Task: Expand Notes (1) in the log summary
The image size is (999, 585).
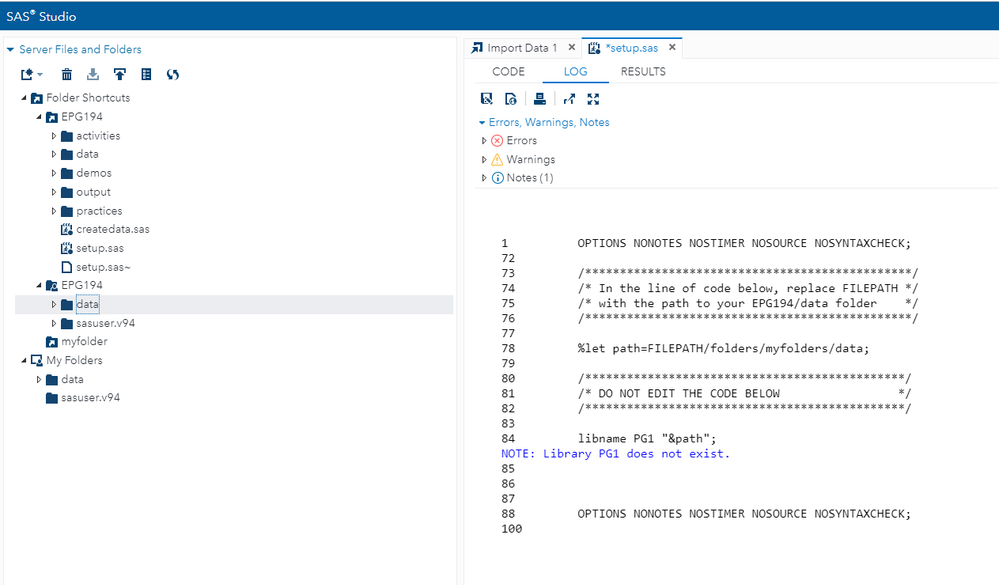Action: click(x=485, y=178)
